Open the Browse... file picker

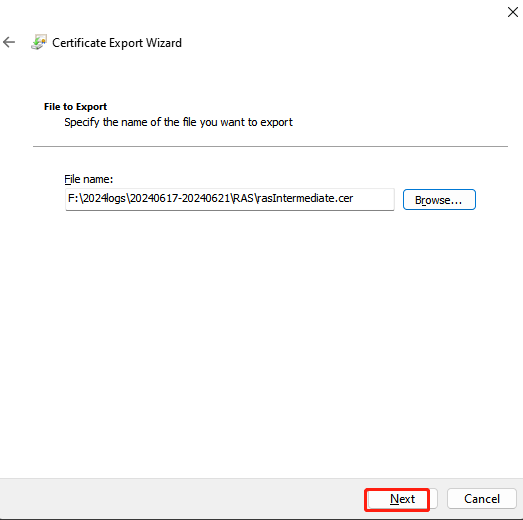click(439, 199)
